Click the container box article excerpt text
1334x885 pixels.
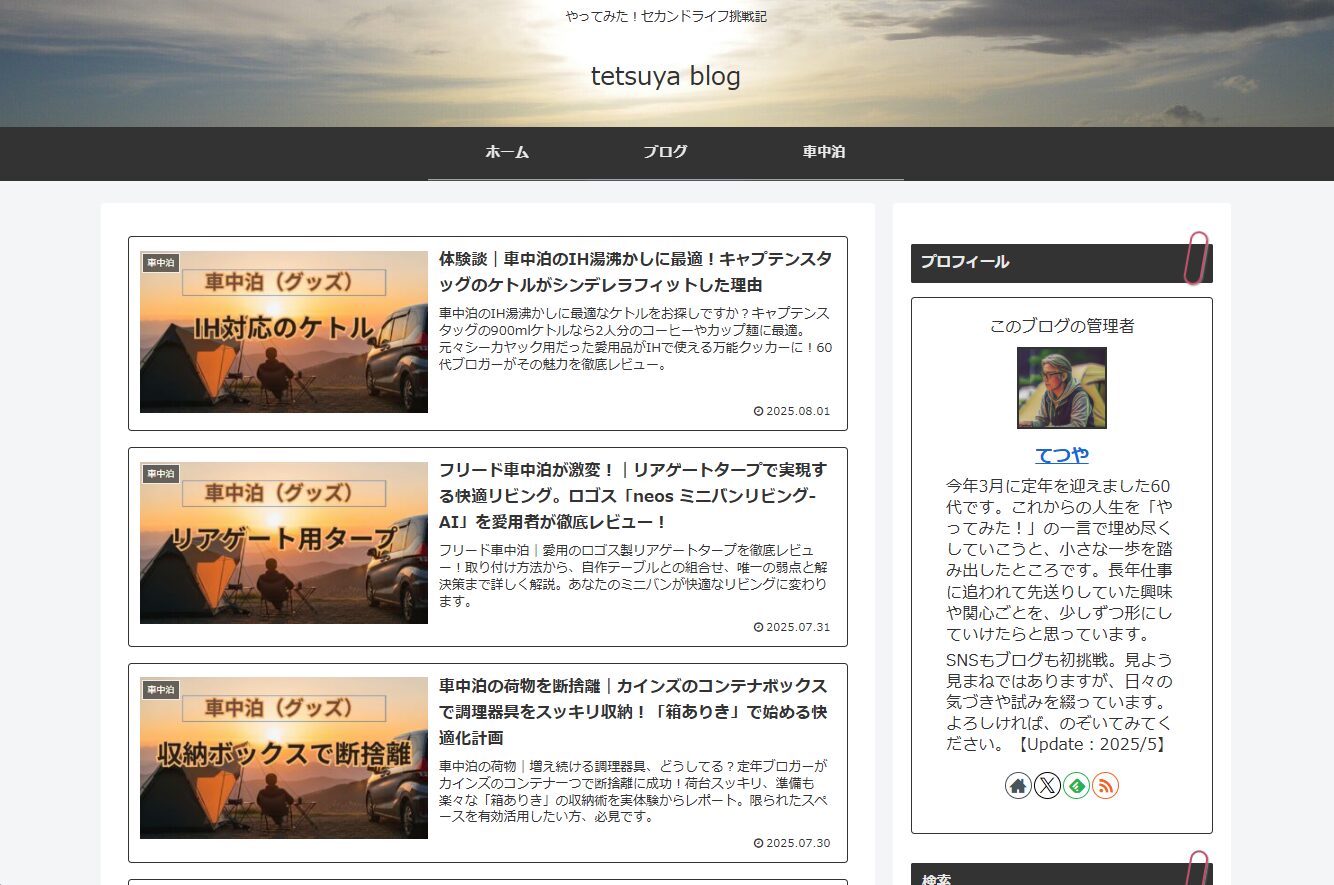pos(633,792)
